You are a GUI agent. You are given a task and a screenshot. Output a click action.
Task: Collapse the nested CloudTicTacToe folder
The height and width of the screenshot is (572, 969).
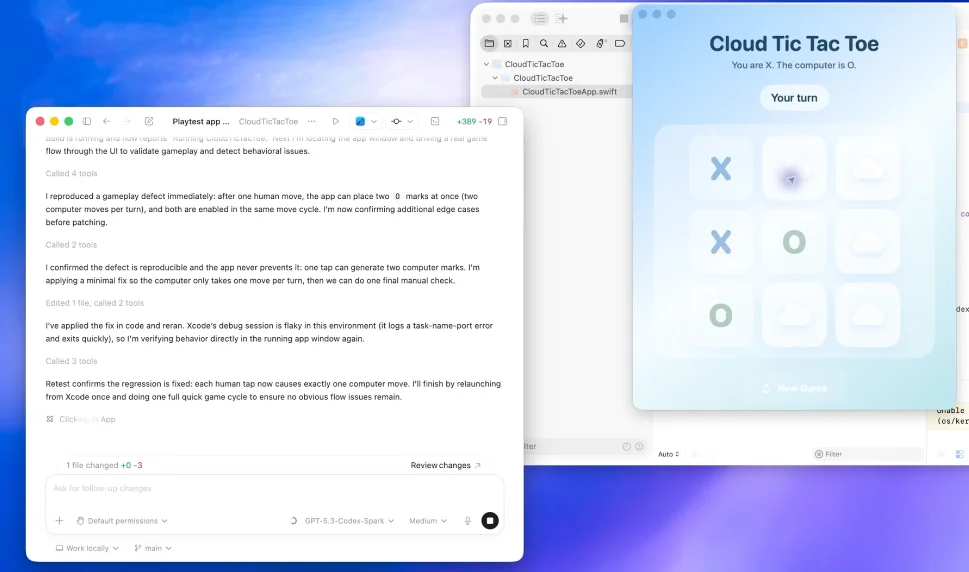[495, 78]
